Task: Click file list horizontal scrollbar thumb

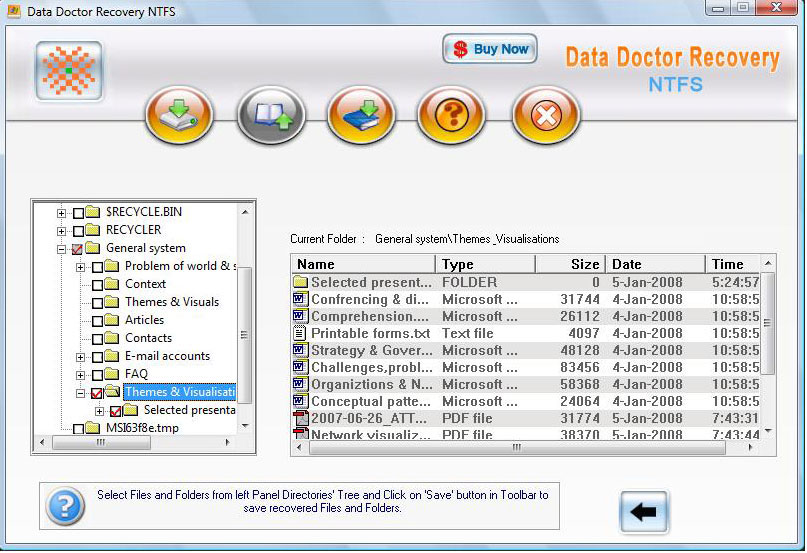Action: click(x=517, y=447)
